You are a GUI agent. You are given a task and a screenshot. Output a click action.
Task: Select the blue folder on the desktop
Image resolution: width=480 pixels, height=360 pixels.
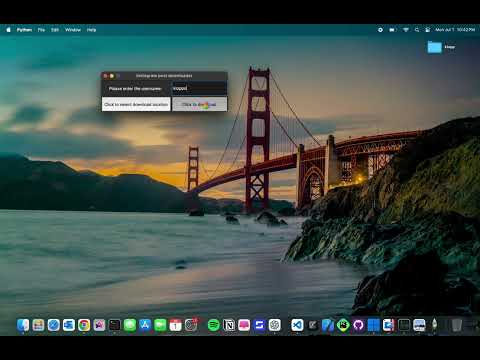coord(435,47)
